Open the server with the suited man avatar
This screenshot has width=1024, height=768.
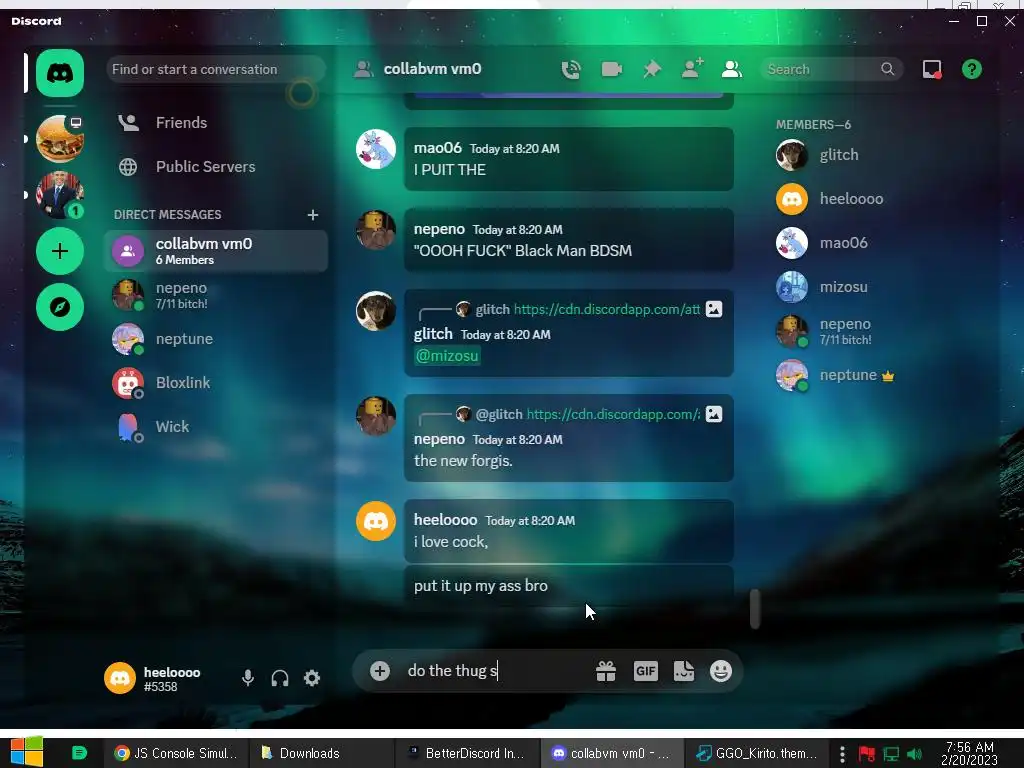59,195
